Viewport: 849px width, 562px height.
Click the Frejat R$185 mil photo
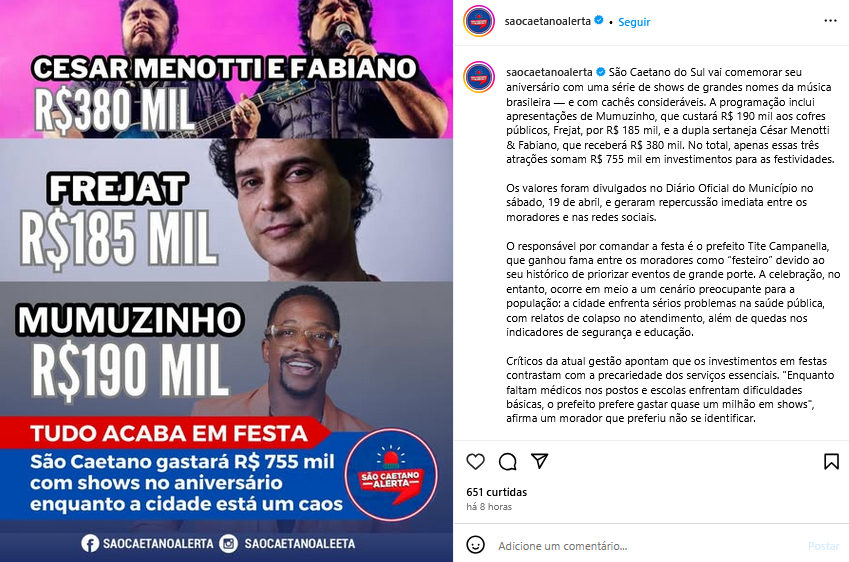[x=226, y=210]
